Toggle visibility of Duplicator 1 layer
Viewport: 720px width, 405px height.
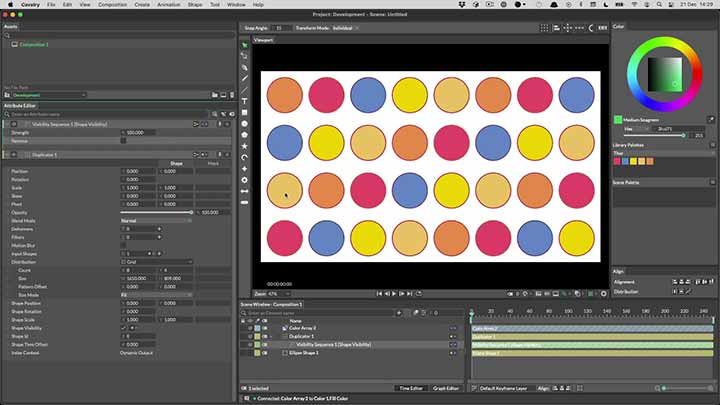[250, 337]
